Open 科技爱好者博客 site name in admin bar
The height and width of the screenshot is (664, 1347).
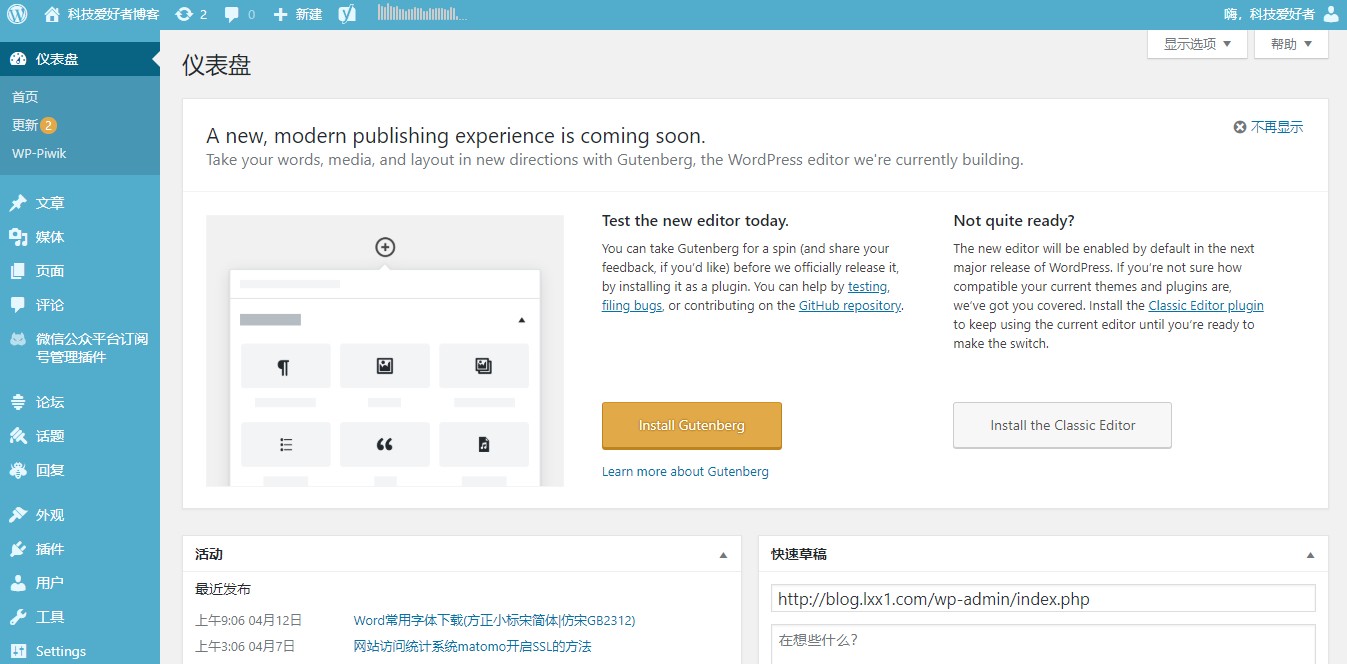pyautogui.click(x=113, y=14)
